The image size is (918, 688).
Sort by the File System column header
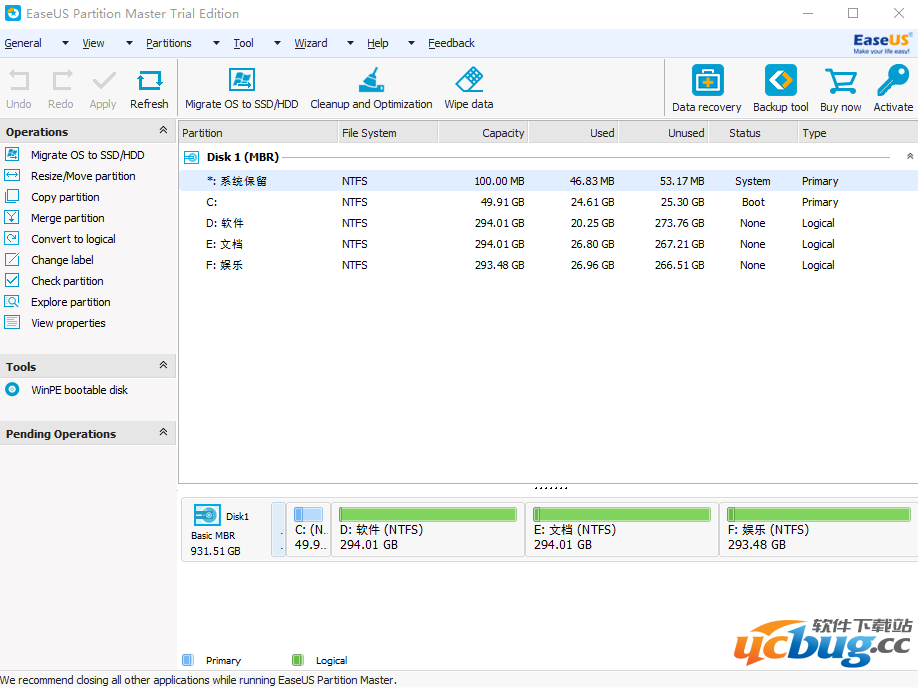pyautogui.click(x=388, y=133)
